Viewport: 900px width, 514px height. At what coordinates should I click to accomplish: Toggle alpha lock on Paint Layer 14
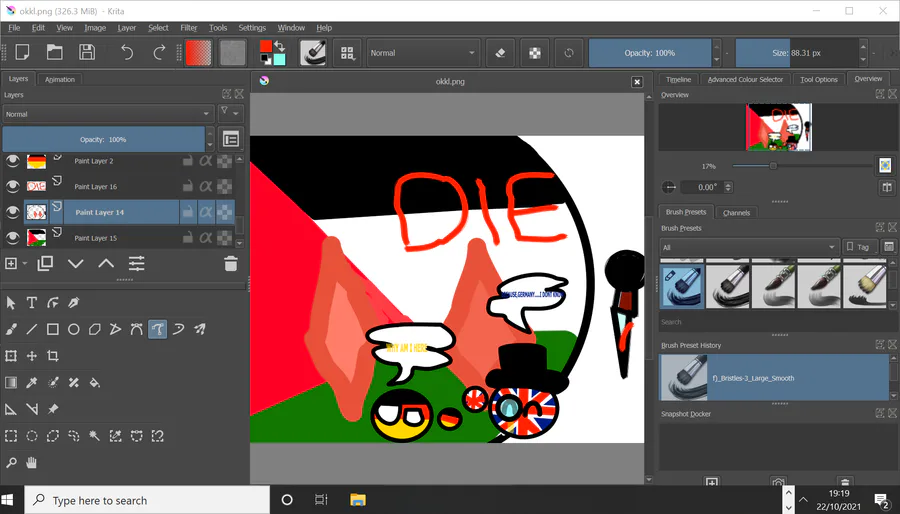(205, 212)
